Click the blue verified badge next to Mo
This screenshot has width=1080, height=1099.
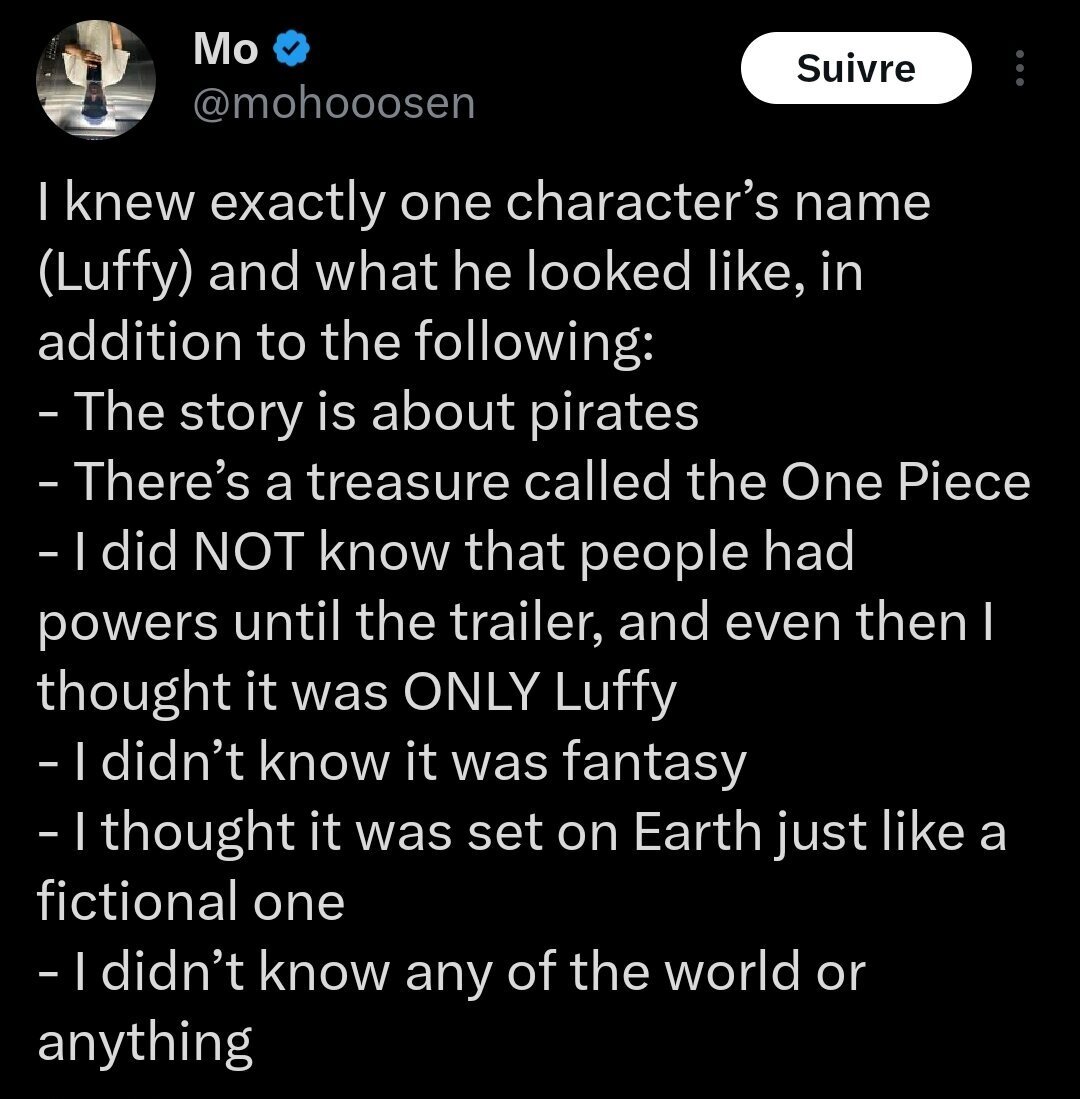pos(291,49)
